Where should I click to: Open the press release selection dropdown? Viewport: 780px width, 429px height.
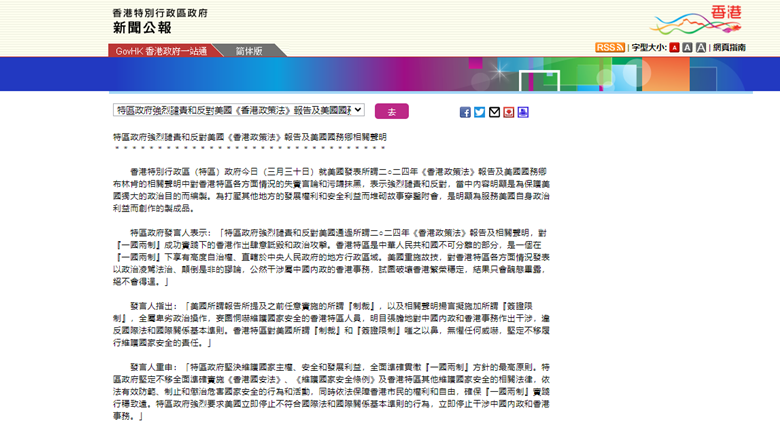pyautogui.click(x=238, y=110)
